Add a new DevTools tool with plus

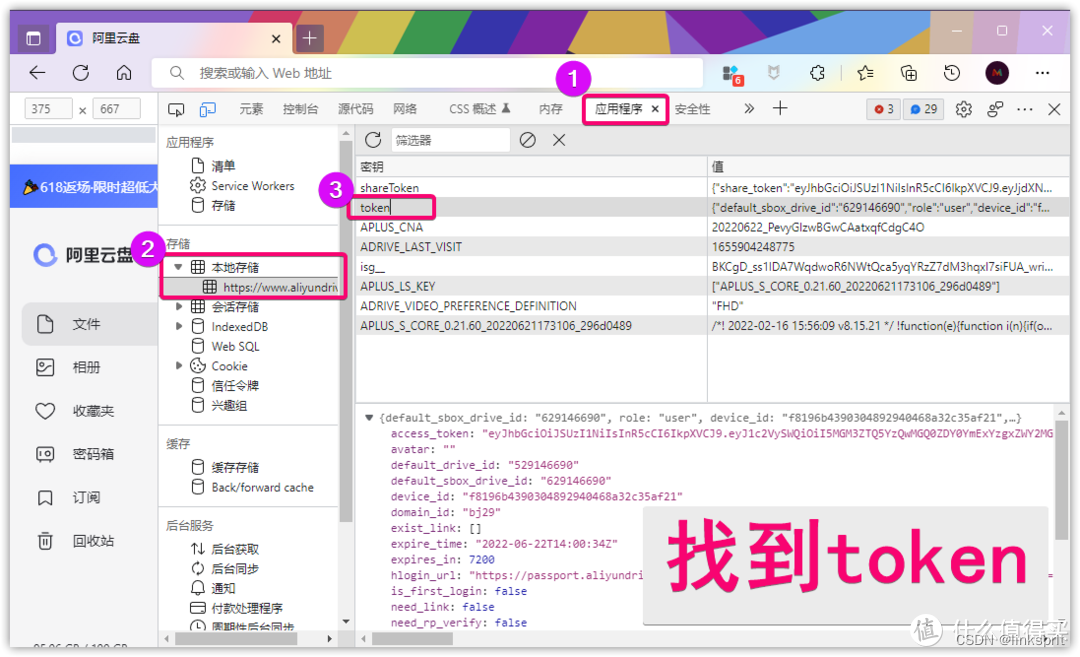tap(780, 108)
